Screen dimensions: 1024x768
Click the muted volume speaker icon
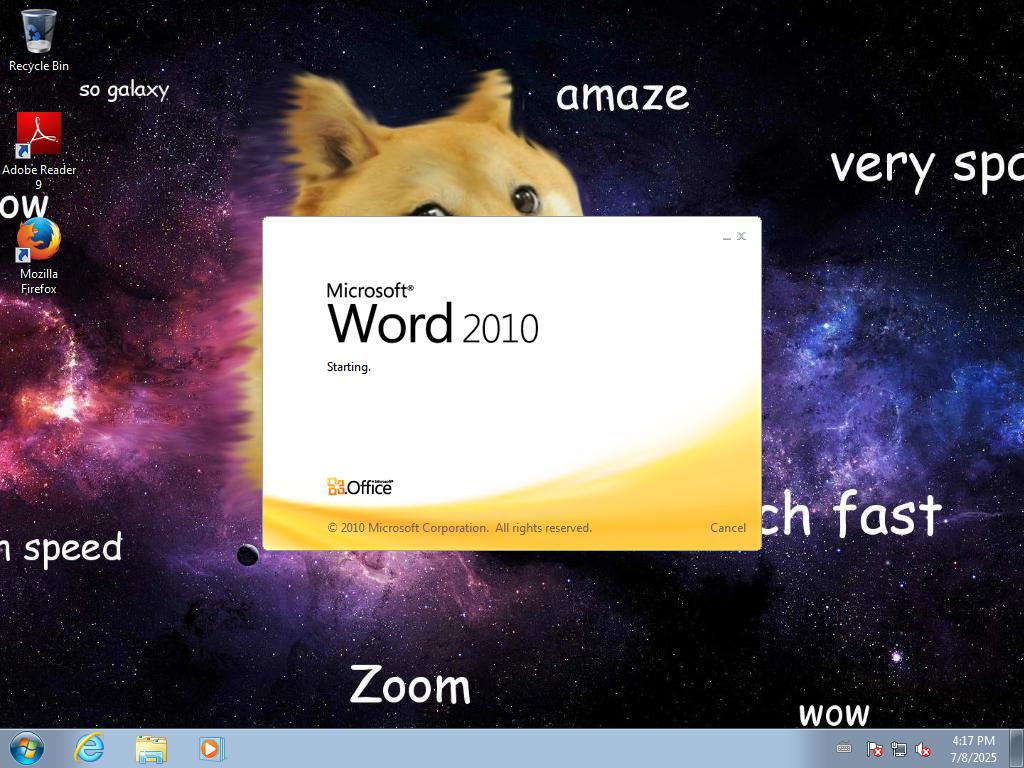click(923, 749)
